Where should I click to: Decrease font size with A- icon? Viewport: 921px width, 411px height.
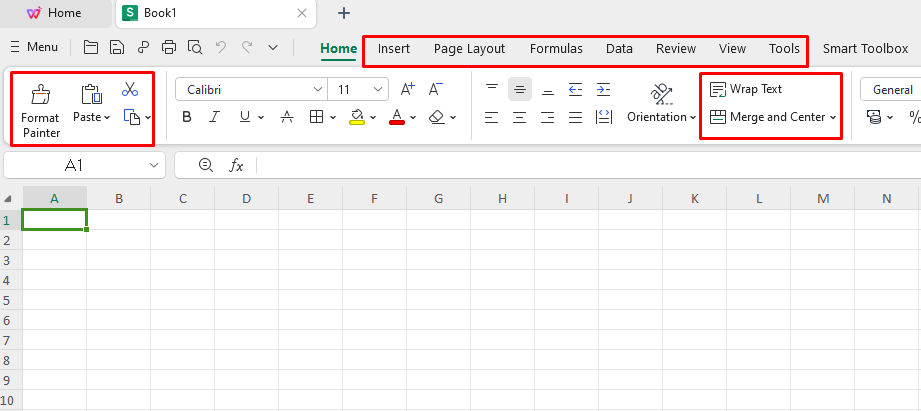point(435,89)
